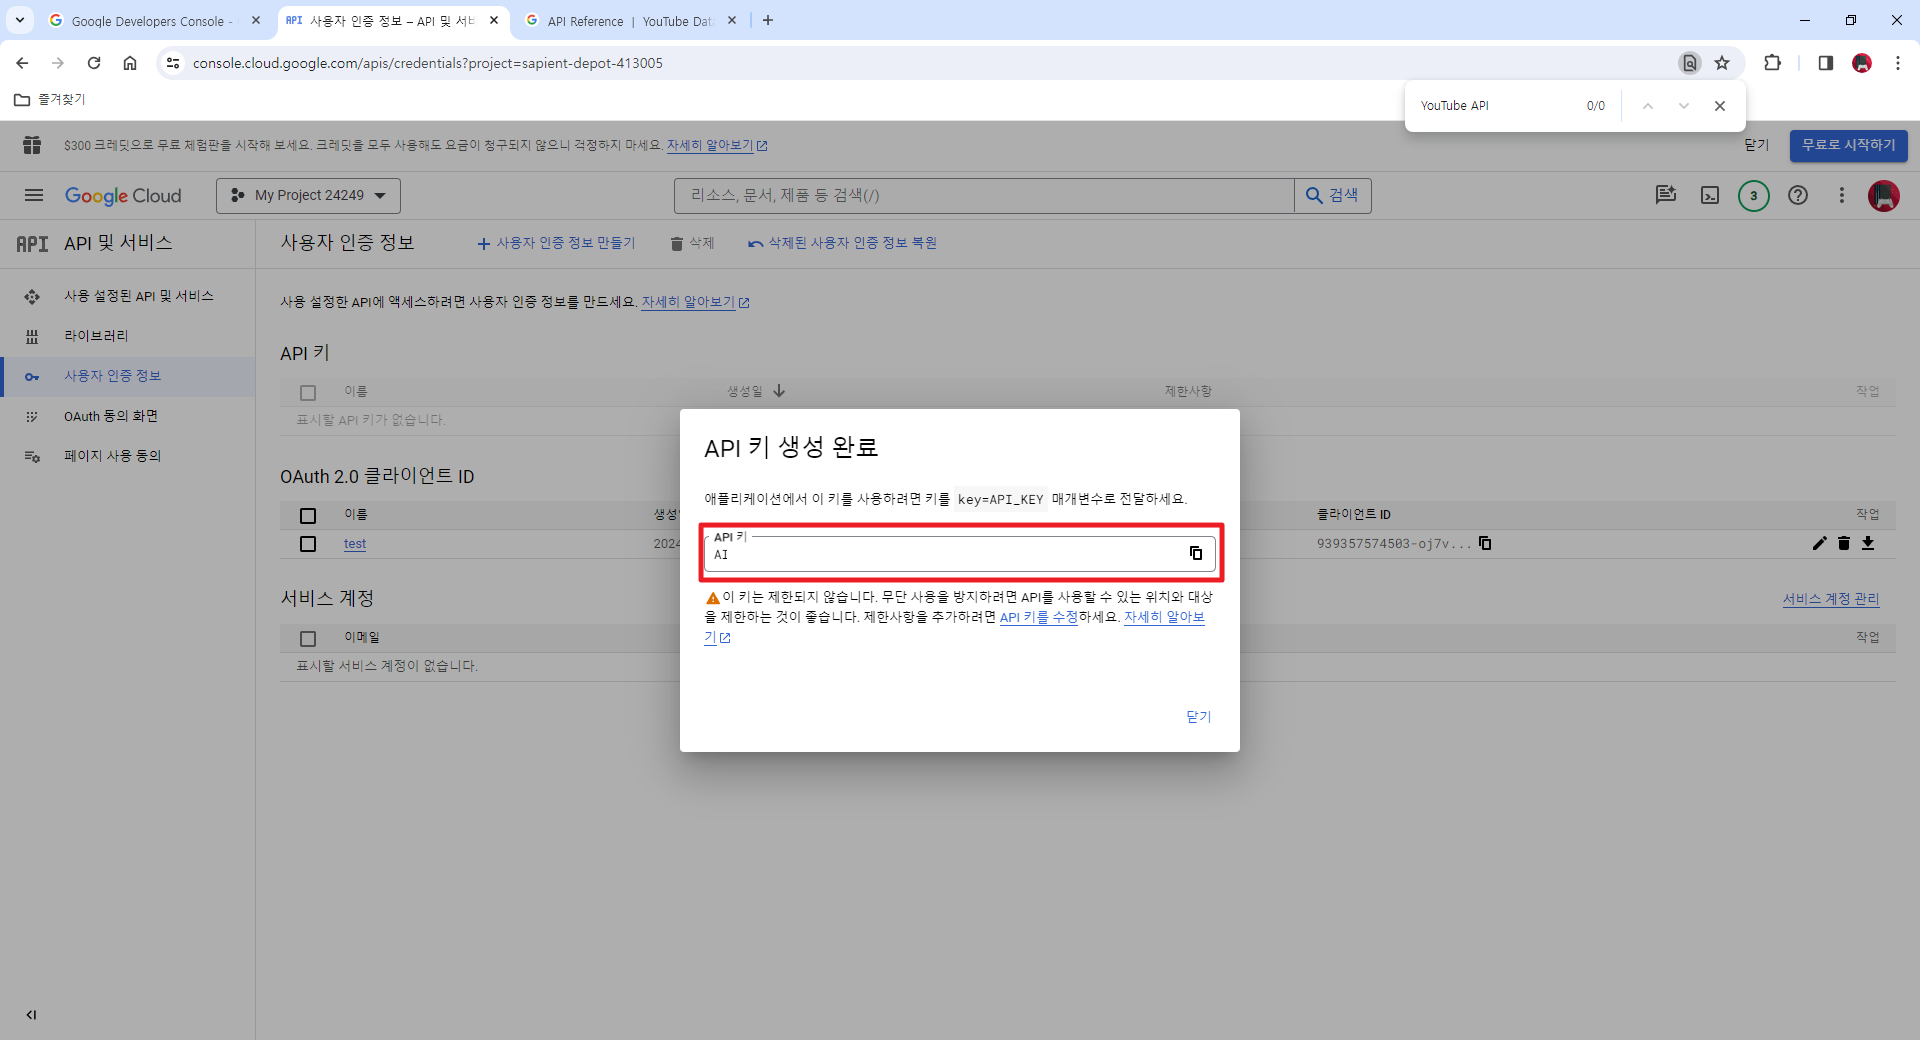Select 사용자 인증 정보 key icon in sidebar
The width and height of the screenshot is (1920, 1040).
click(x=32, y=377)
